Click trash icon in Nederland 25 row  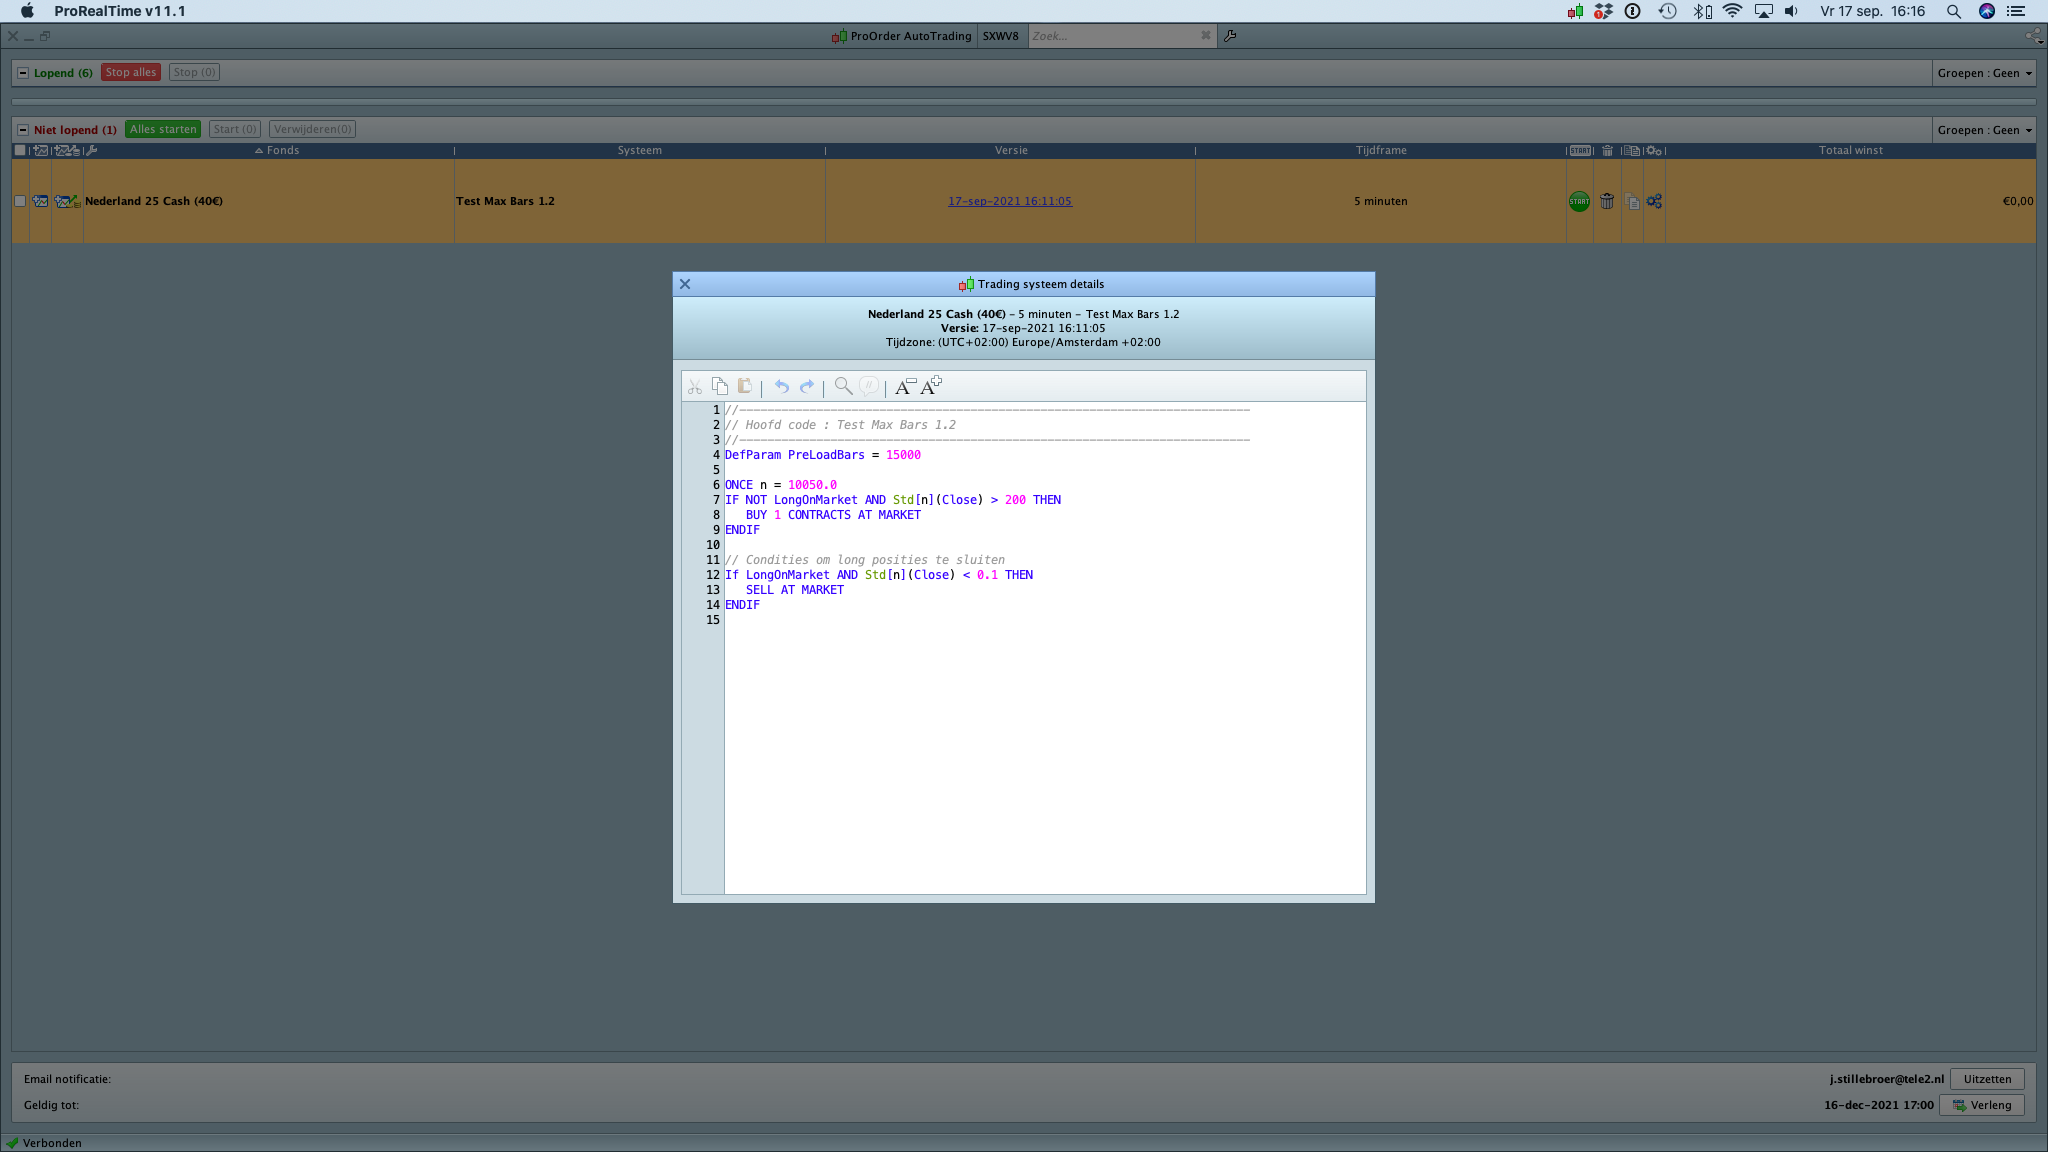click(x=1607, y=201)
